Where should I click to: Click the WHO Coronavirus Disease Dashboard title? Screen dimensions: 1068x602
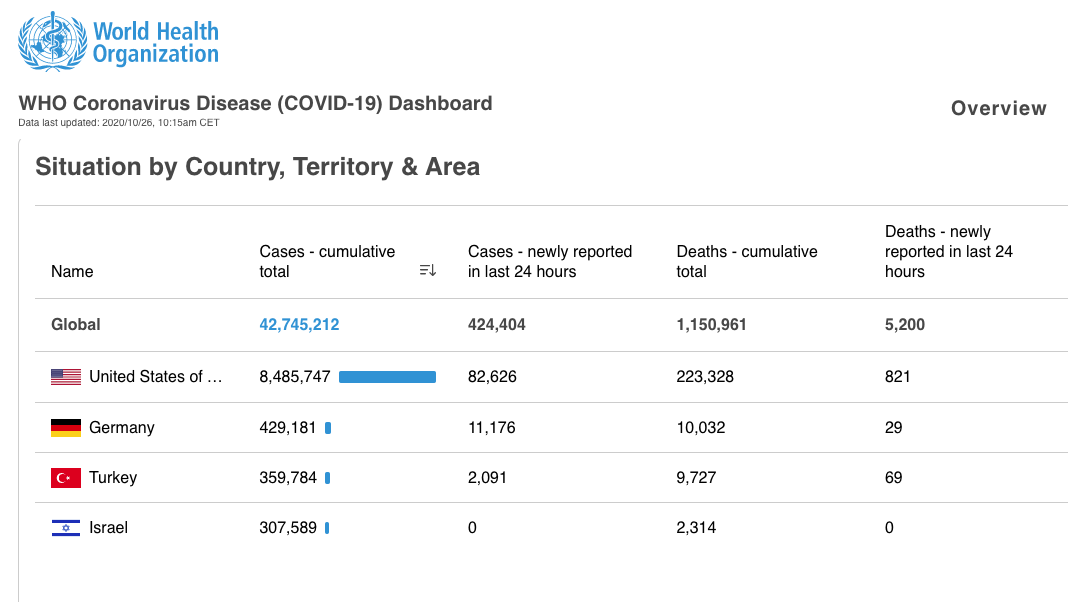255,104
